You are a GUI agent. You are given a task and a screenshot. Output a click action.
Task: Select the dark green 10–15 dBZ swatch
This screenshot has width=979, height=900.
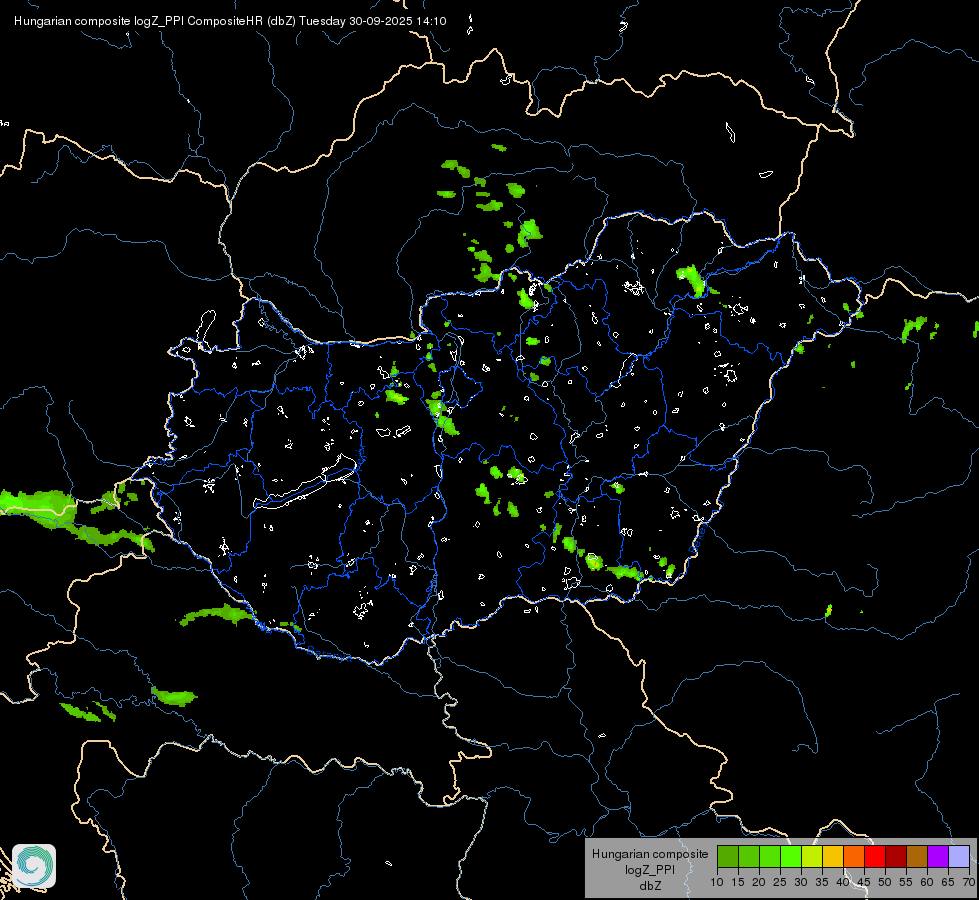727,856
